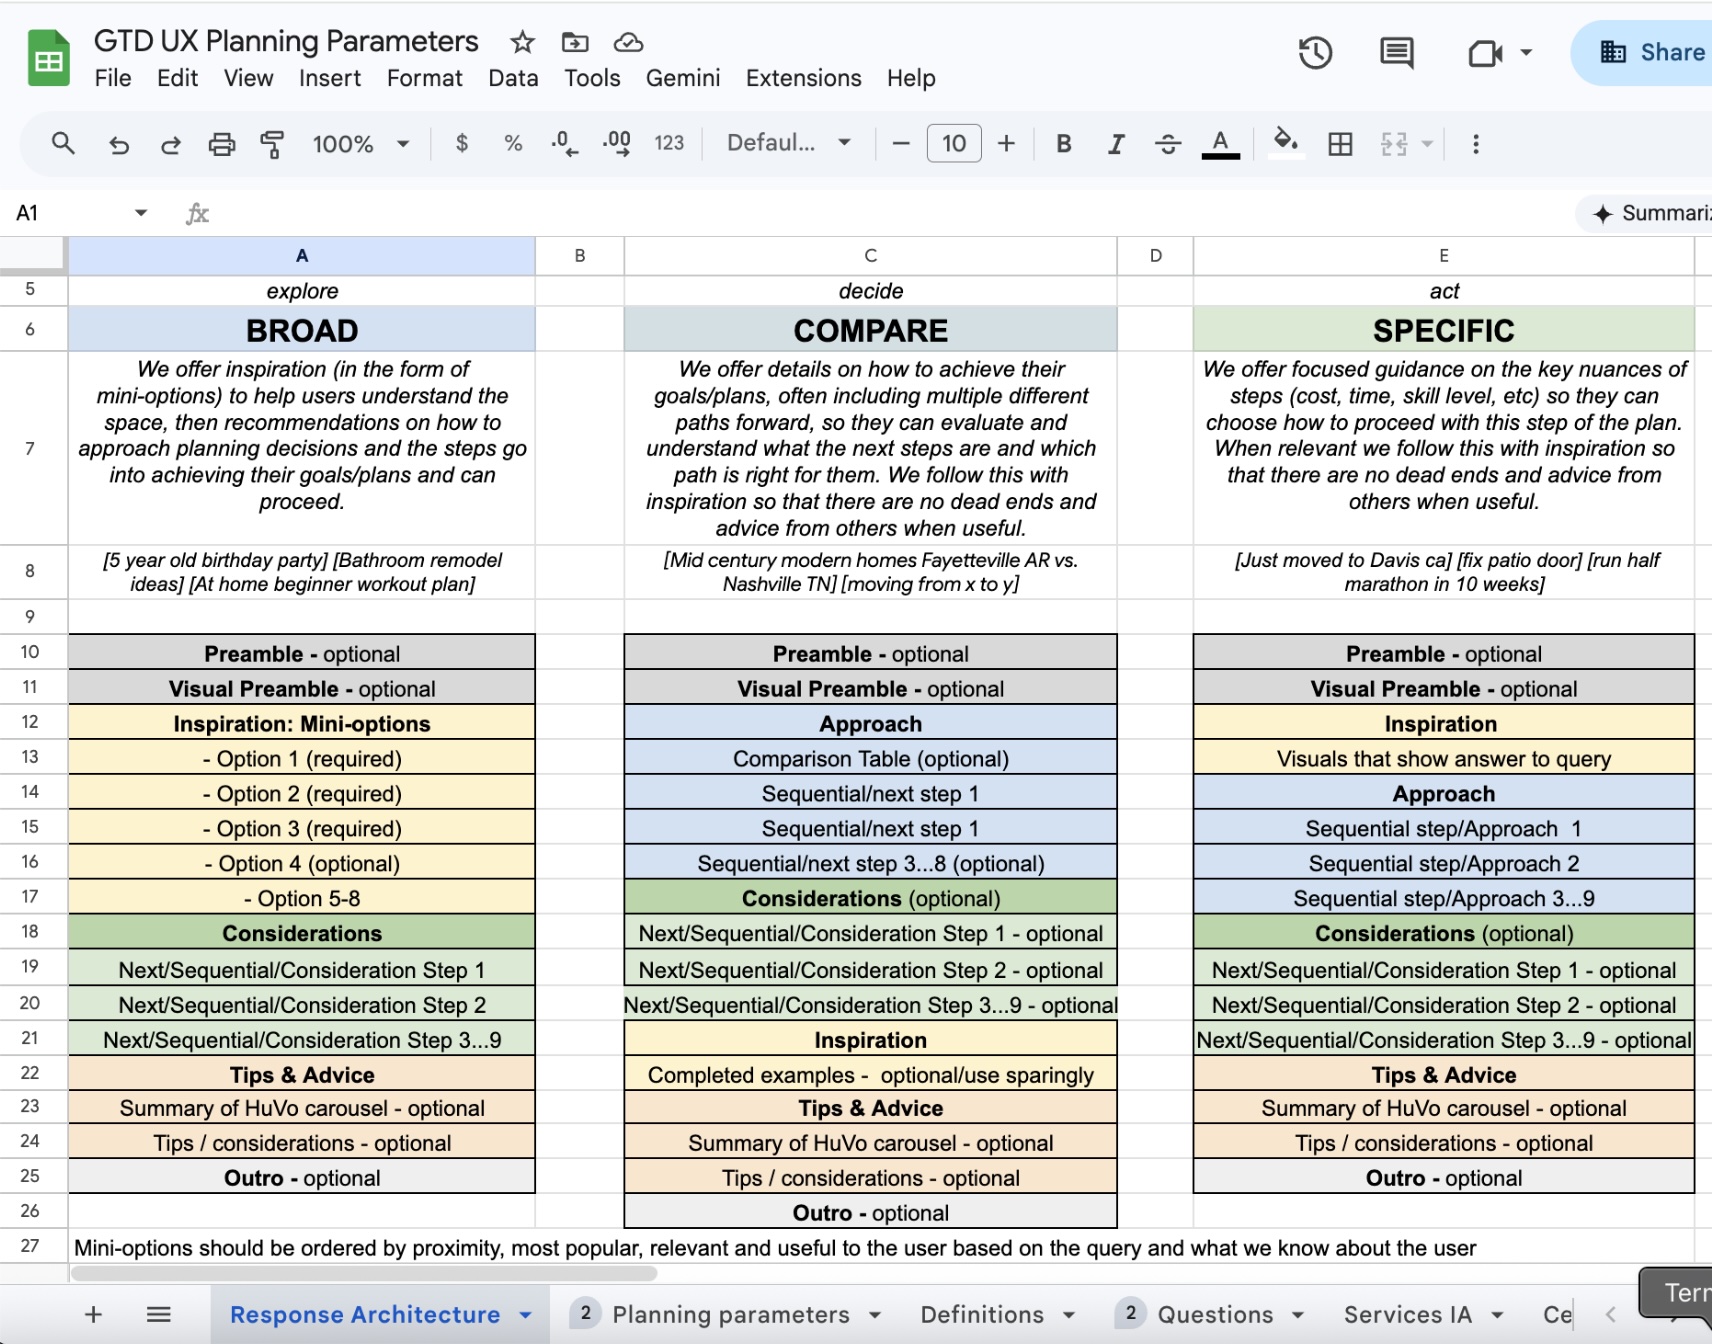Screen dimensions: 1712x1344
Task: Decrease font size minus button
Action: pyautogui.click(x=901, y=143)
